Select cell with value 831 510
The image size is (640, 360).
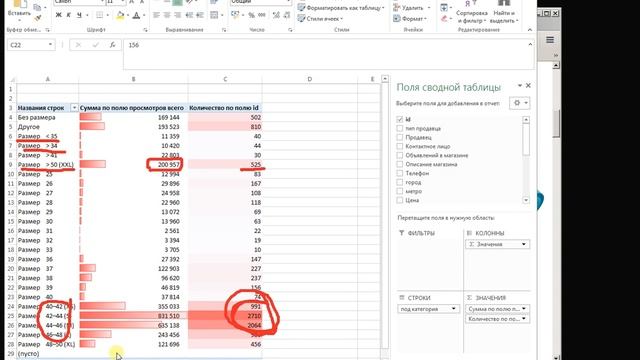(133, 316)
